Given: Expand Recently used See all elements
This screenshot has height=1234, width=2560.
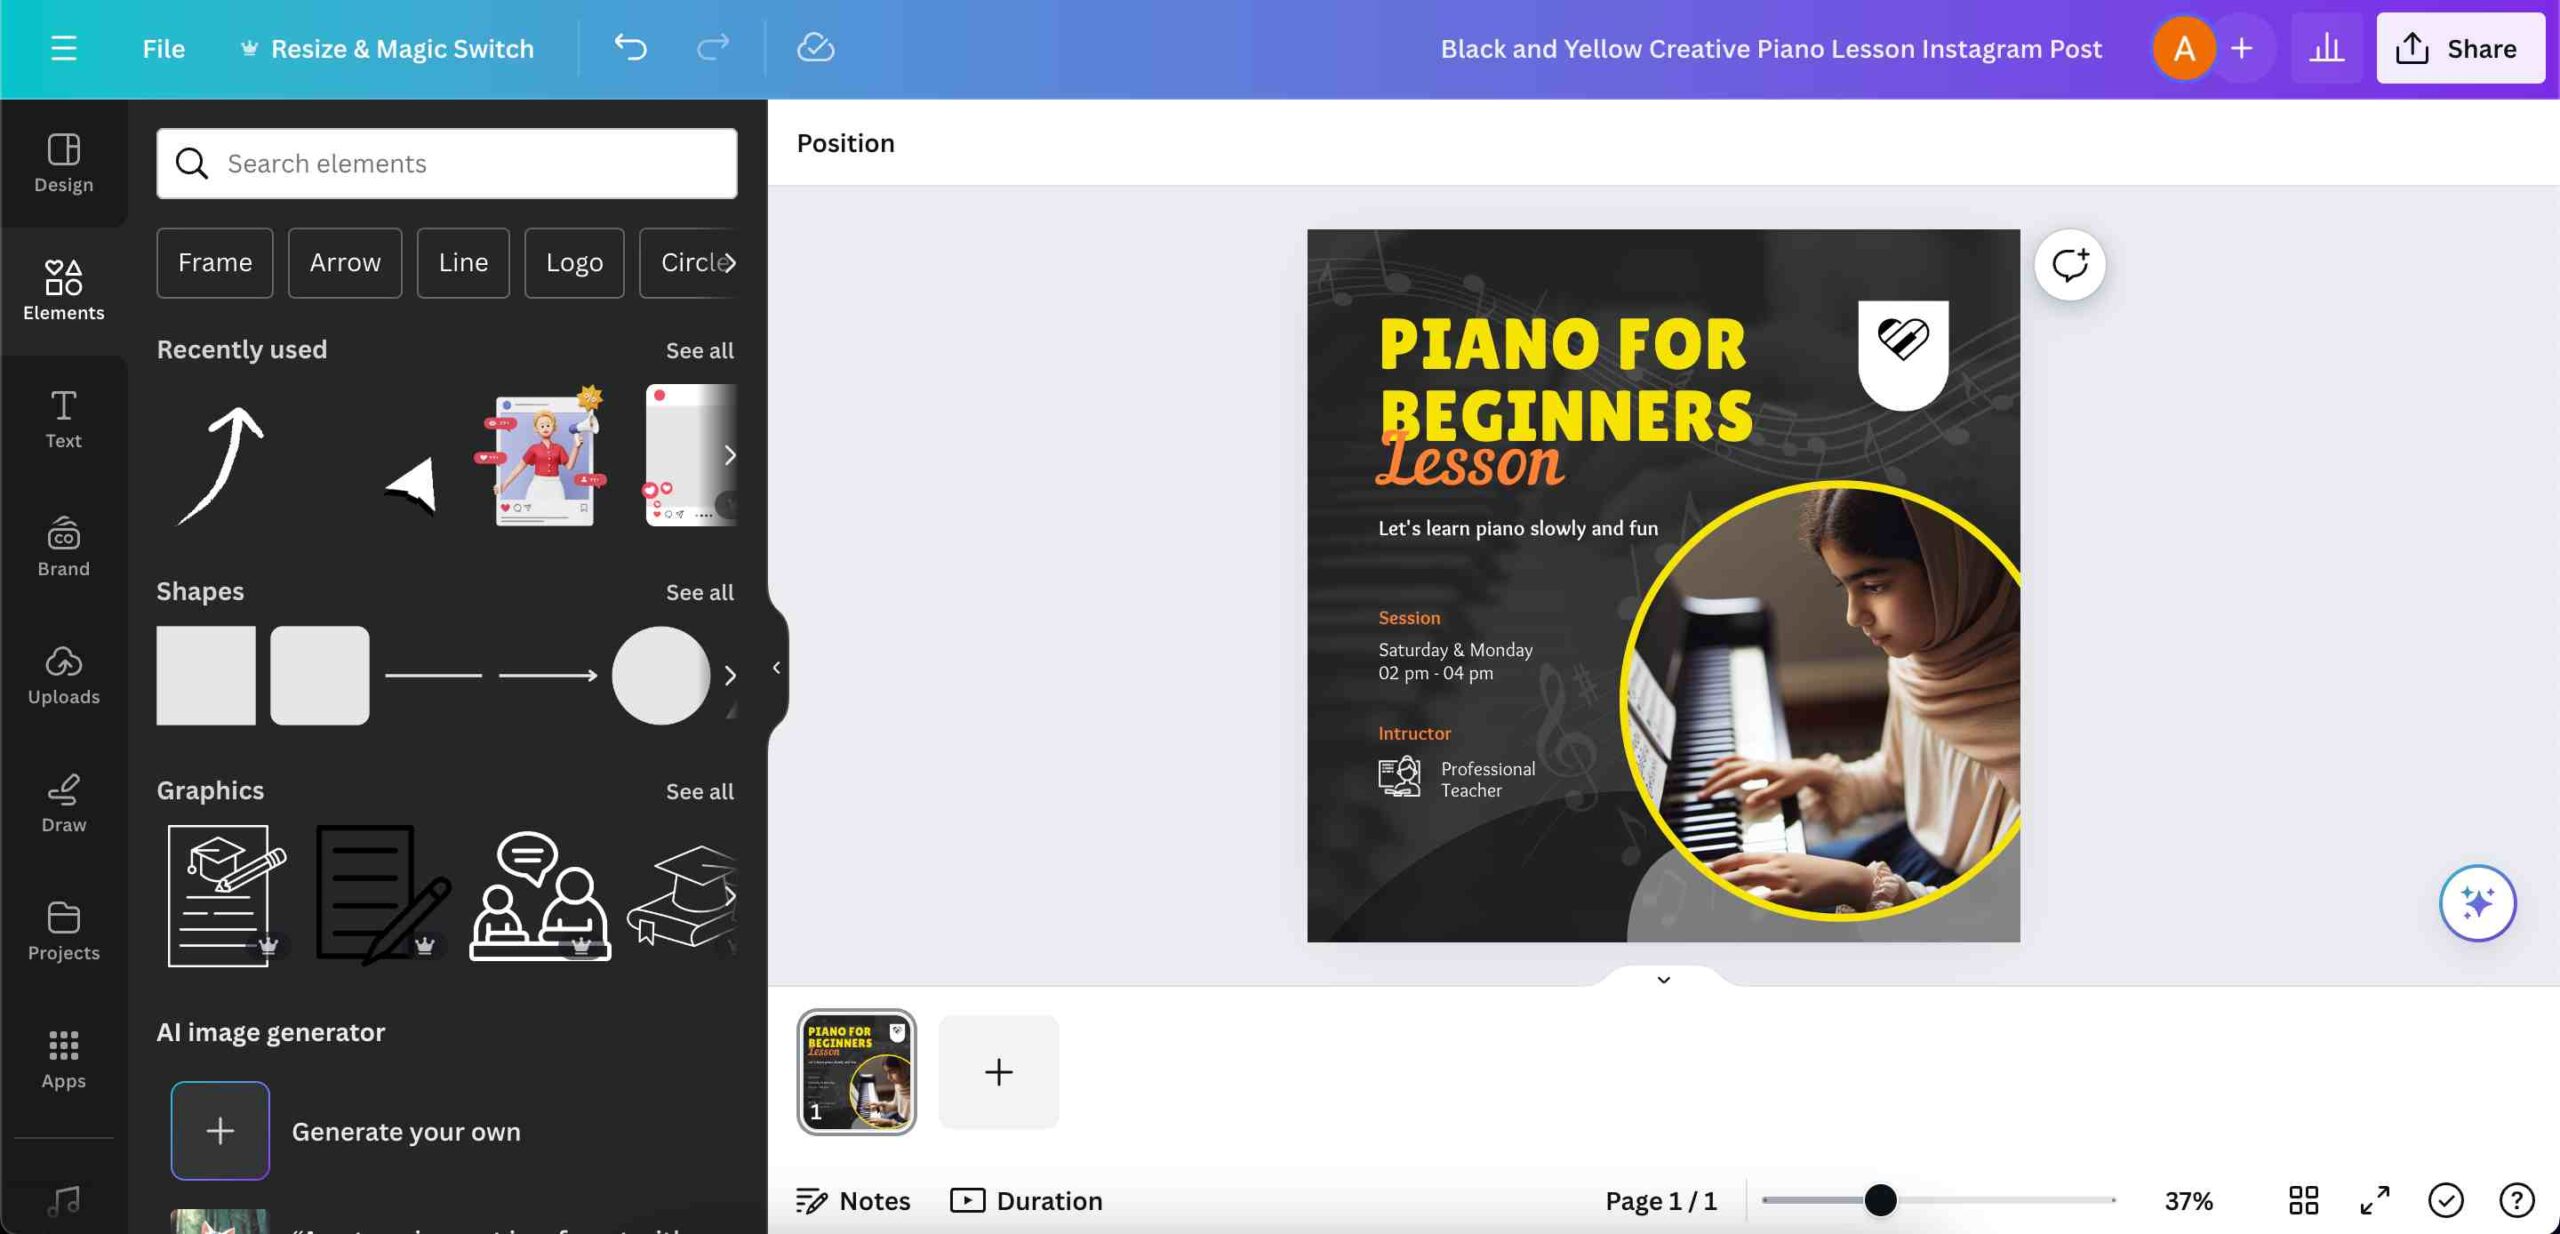Looking at the screenshot, I should coord(697,349).
